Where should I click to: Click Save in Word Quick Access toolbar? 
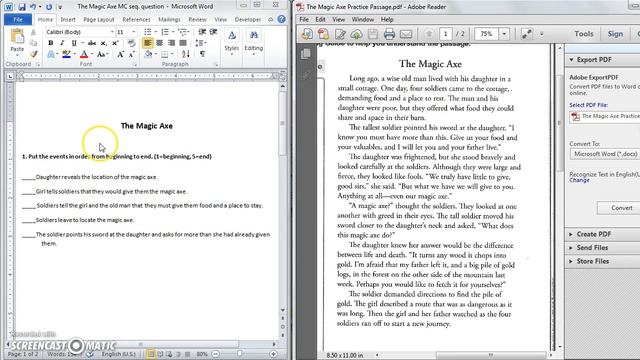tap(22, 7)
